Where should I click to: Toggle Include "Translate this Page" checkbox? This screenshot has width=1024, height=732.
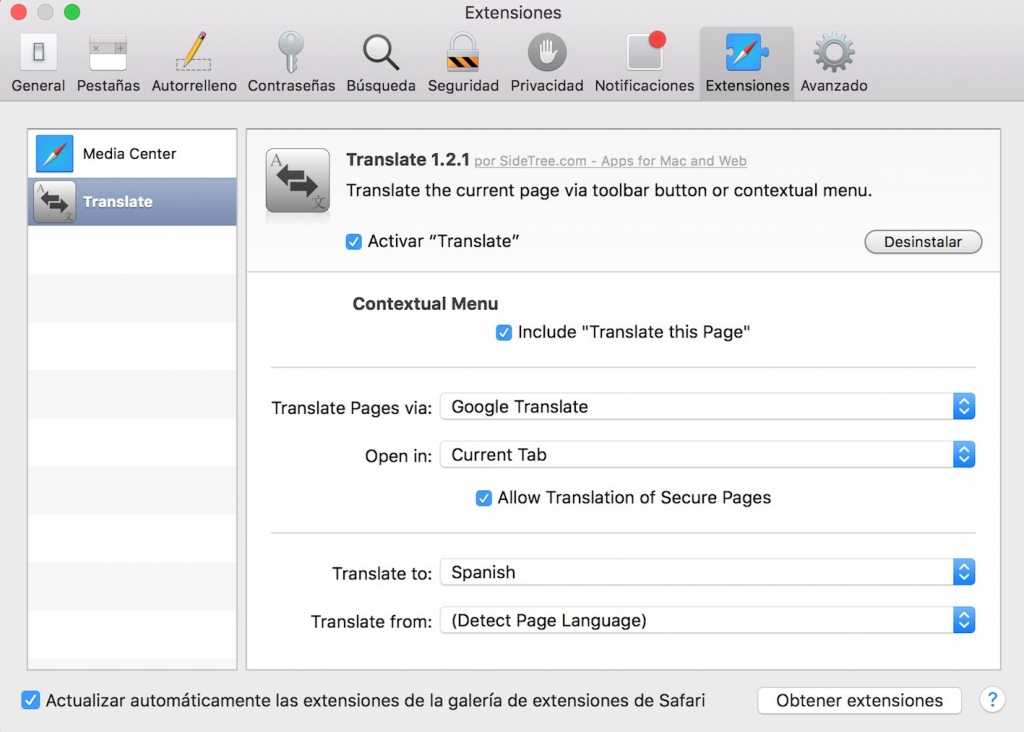coord(504,332)
